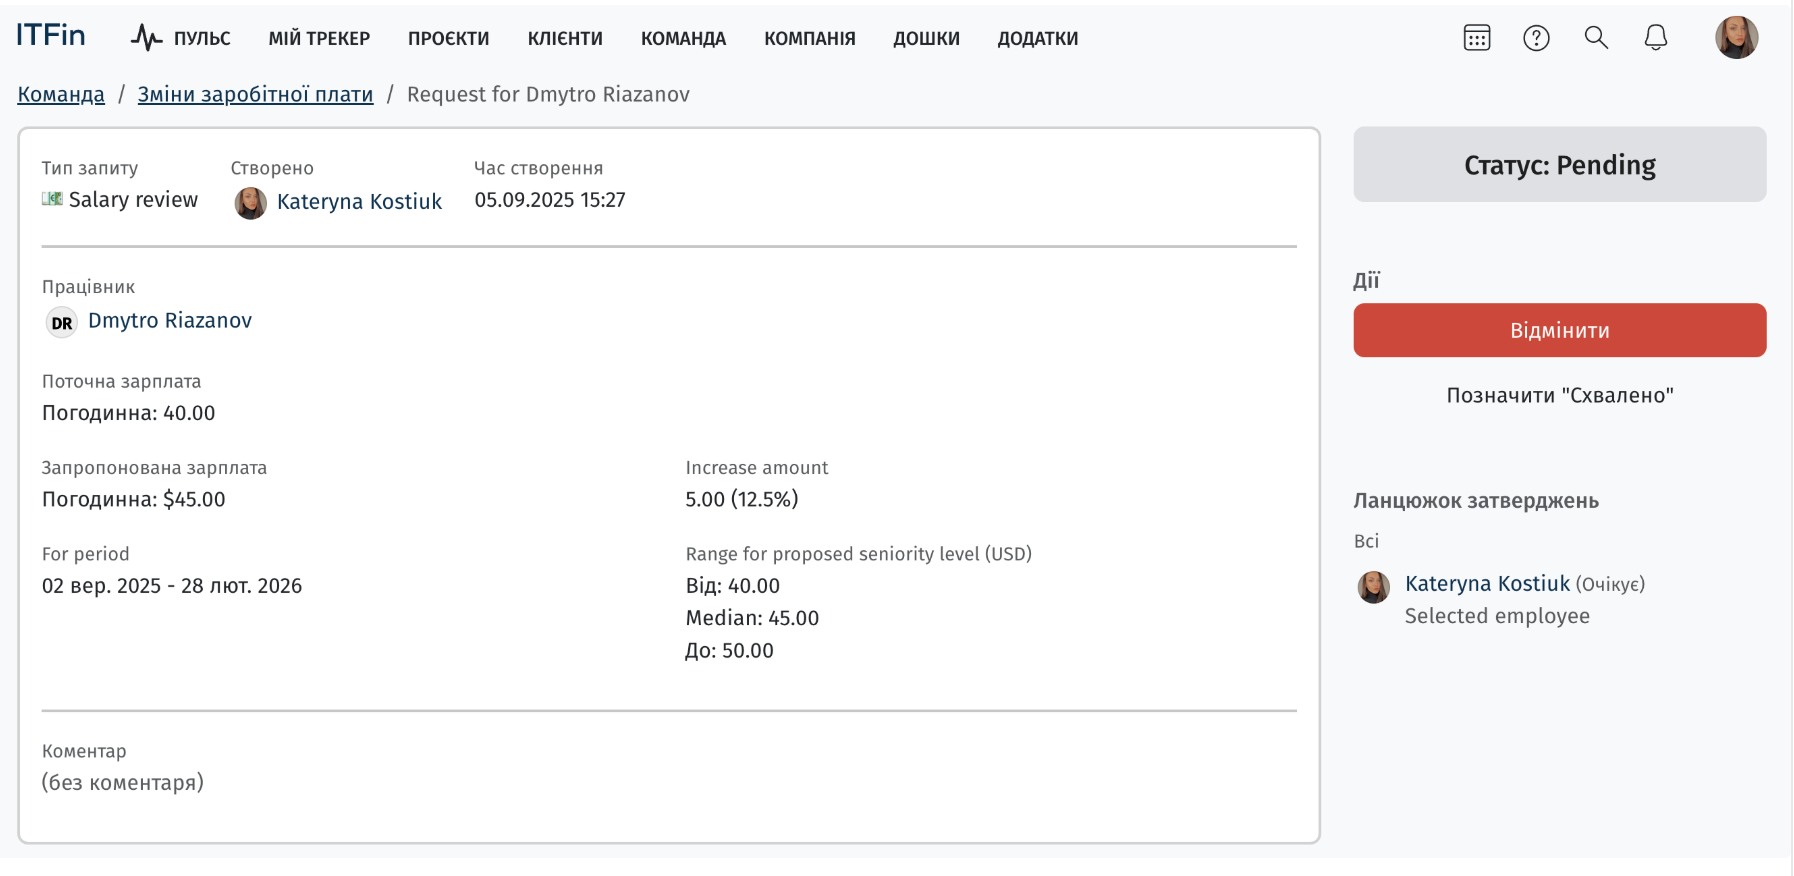Open search with the magnifier icon
The image size is (1794, 876).
click(x=1596, y=38)
